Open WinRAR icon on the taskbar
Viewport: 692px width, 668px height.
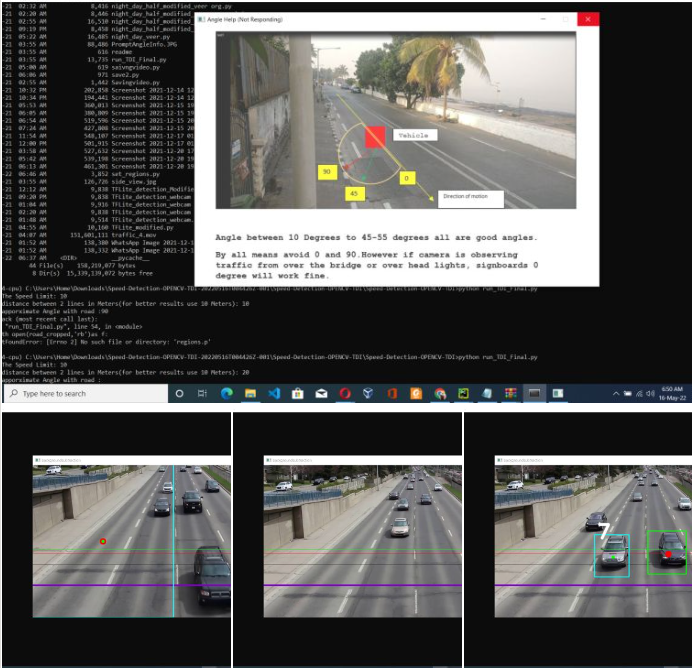(x=511, y=393)
